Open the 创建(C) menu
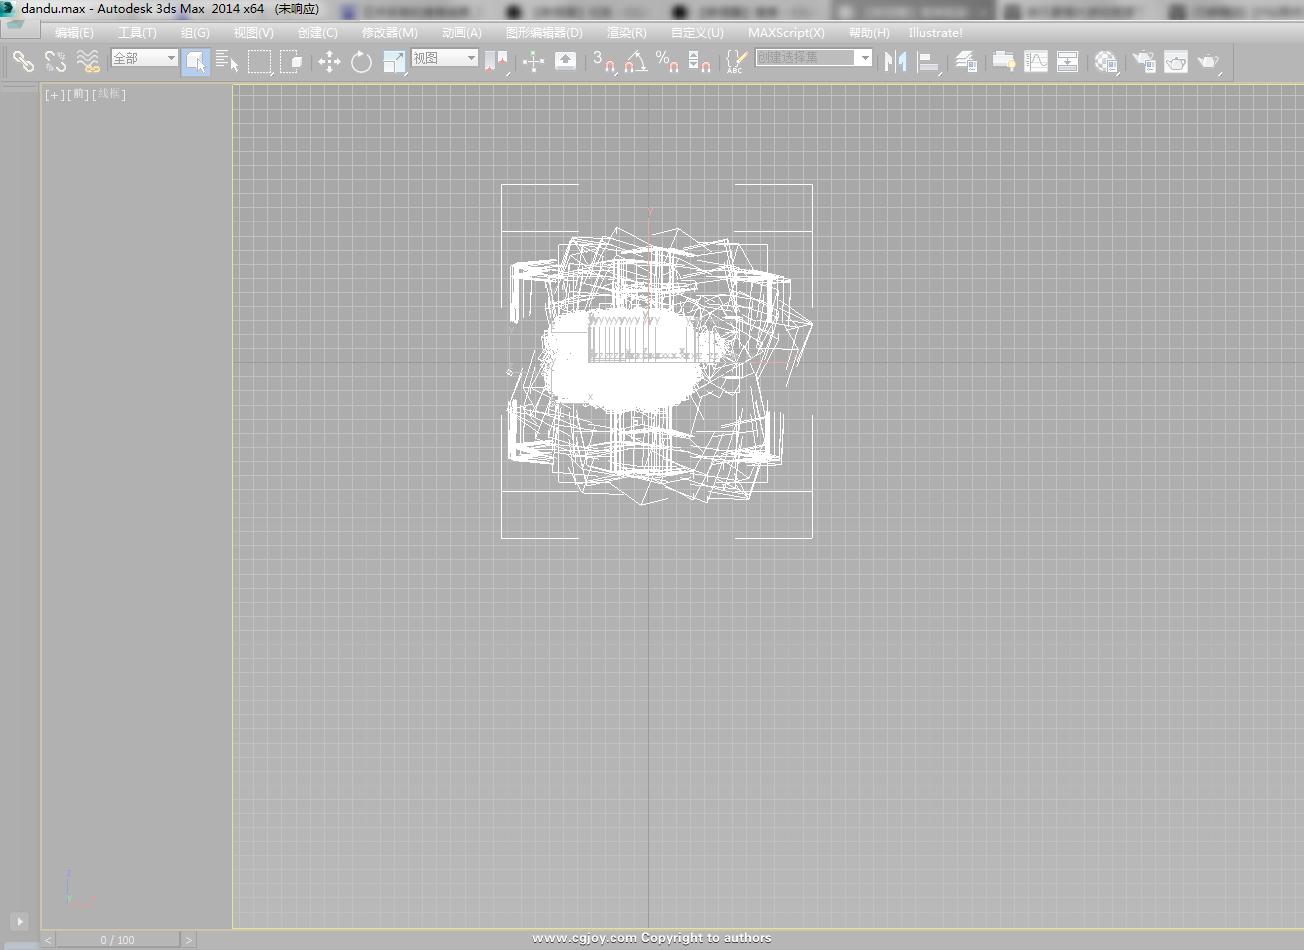Image resolution: width=1304 pixels, height=950 pixels. 317,33
